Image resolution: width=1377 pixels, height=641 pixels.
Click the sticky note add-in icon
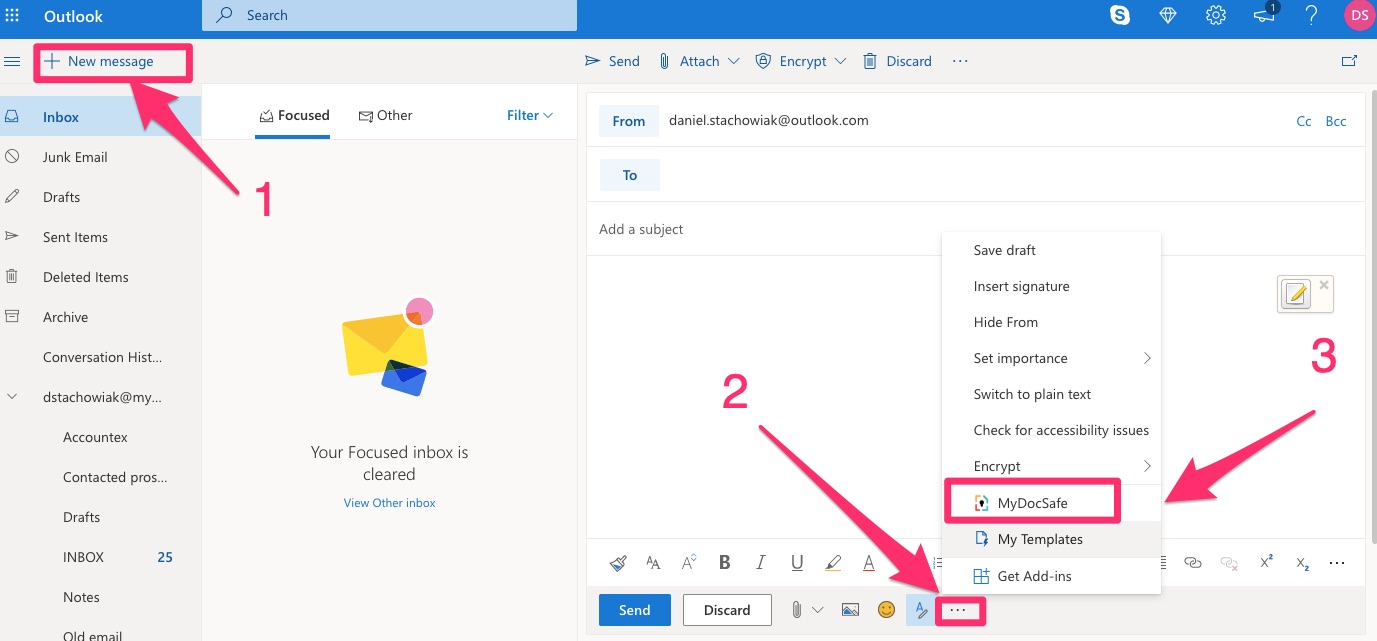click(x=1296, y=294)
